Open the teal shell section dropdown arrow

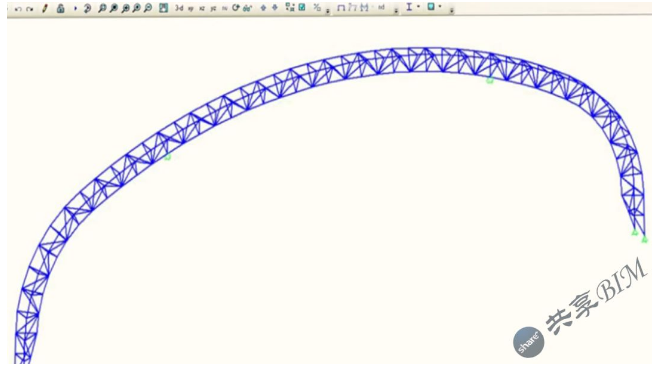coord(440,7)
